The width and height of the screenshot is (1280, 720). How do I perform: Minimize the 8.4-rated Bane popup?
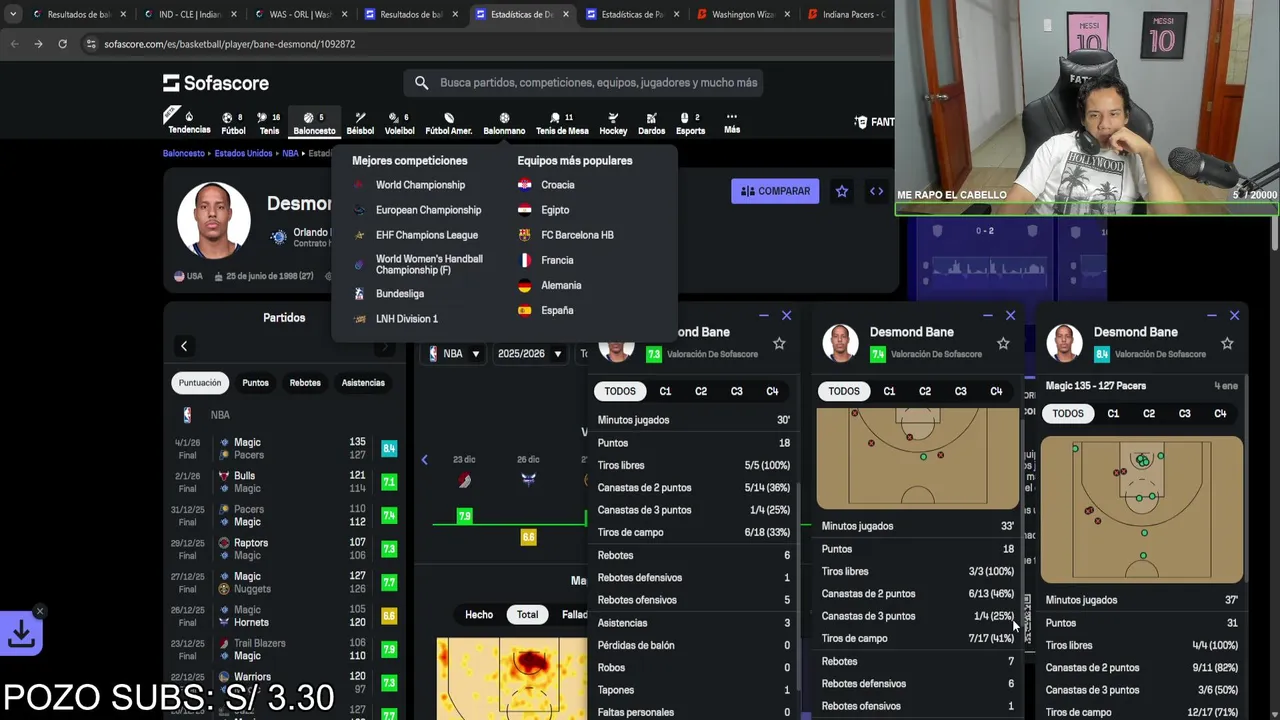coord(1211,315)
